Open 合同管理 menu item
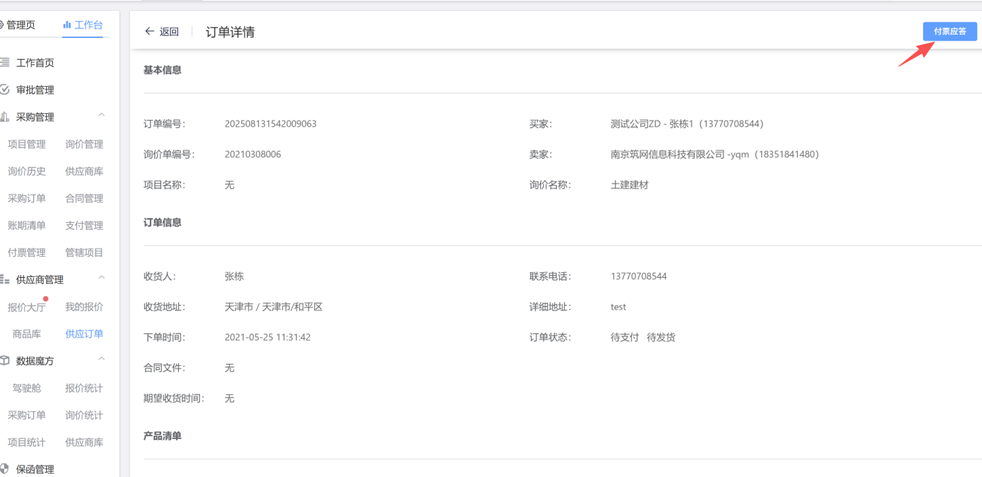982x477 pixels. pos(84,198)
